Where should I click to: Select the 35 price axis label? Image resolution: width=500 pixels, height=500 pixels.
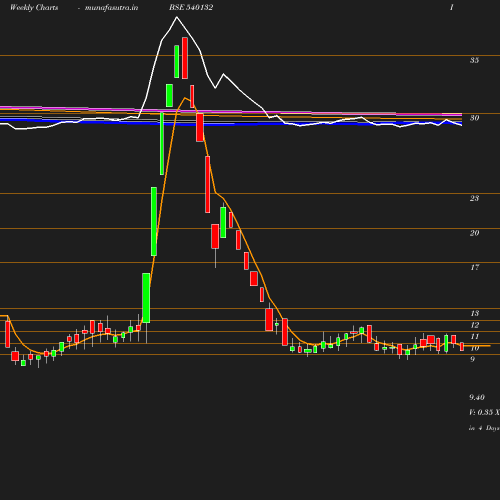click(474, 60)
